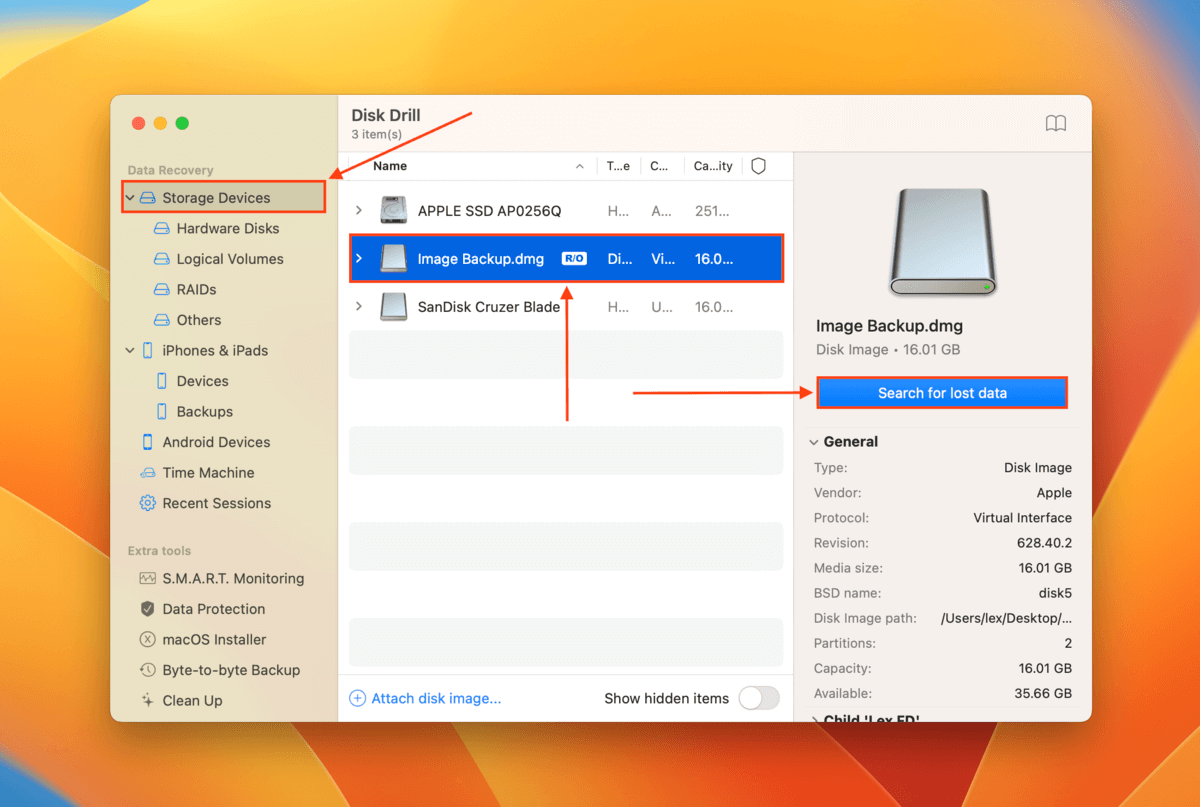
Task: Click the R/O badge on Image Backup.dmg
Action: [x=574, y=259]
